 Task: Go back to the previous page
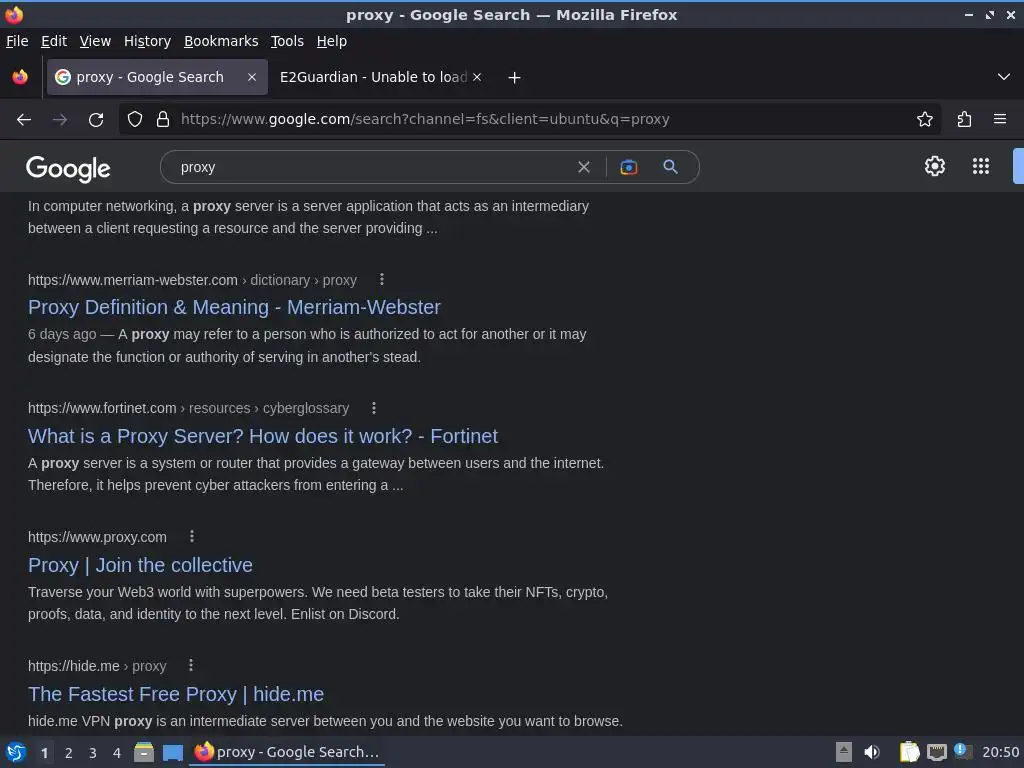pos(24,120)
